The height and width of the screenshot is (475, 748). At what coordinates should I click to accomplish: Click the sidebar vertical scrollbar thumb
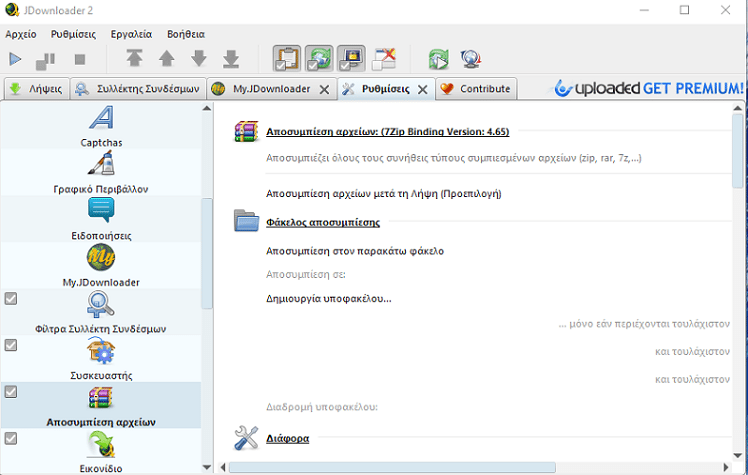point(207,253)
